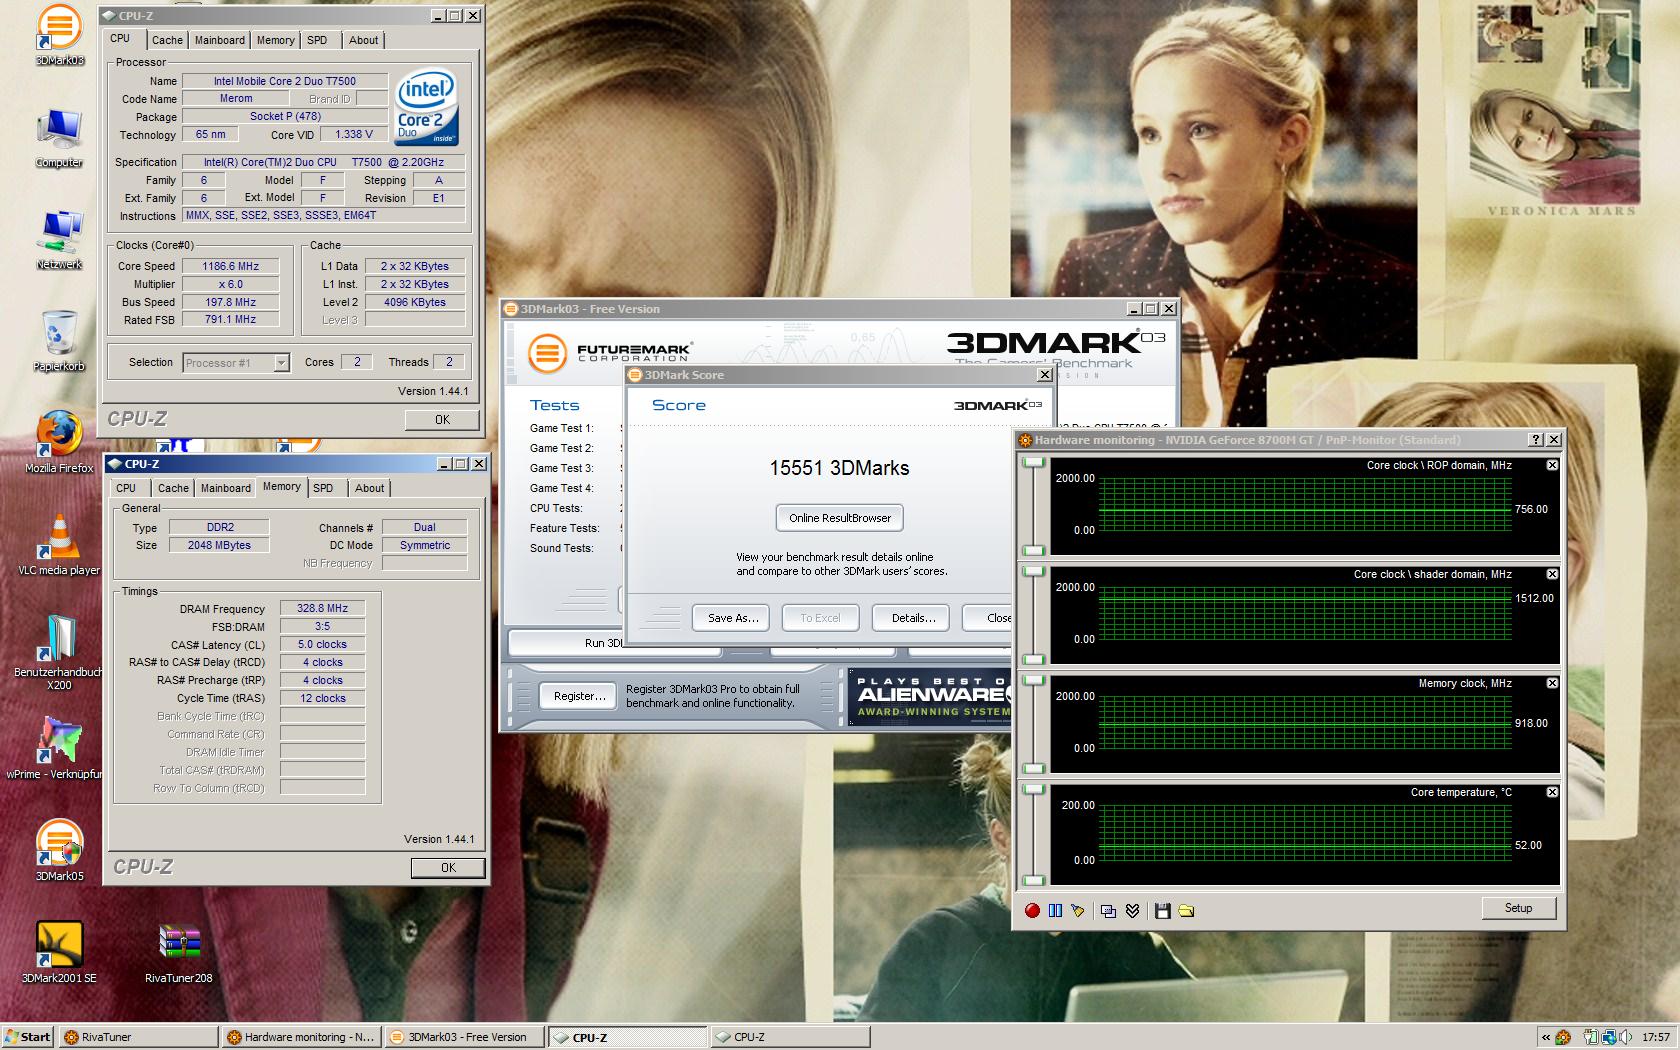Click the Alienware advertisement banner
This screenshot has height=1050, width=1680.
[x=929, y=697]
